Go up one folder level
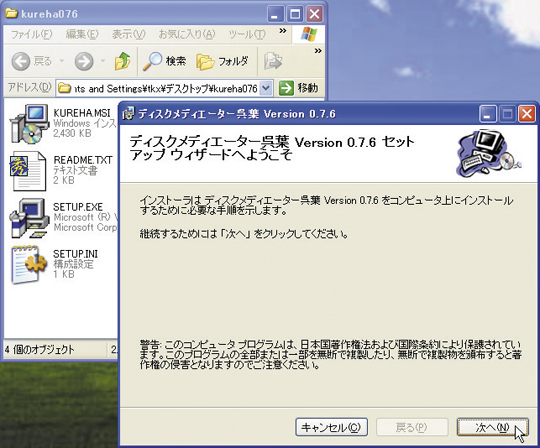This screenshot has height=448, width=540. 123,61
